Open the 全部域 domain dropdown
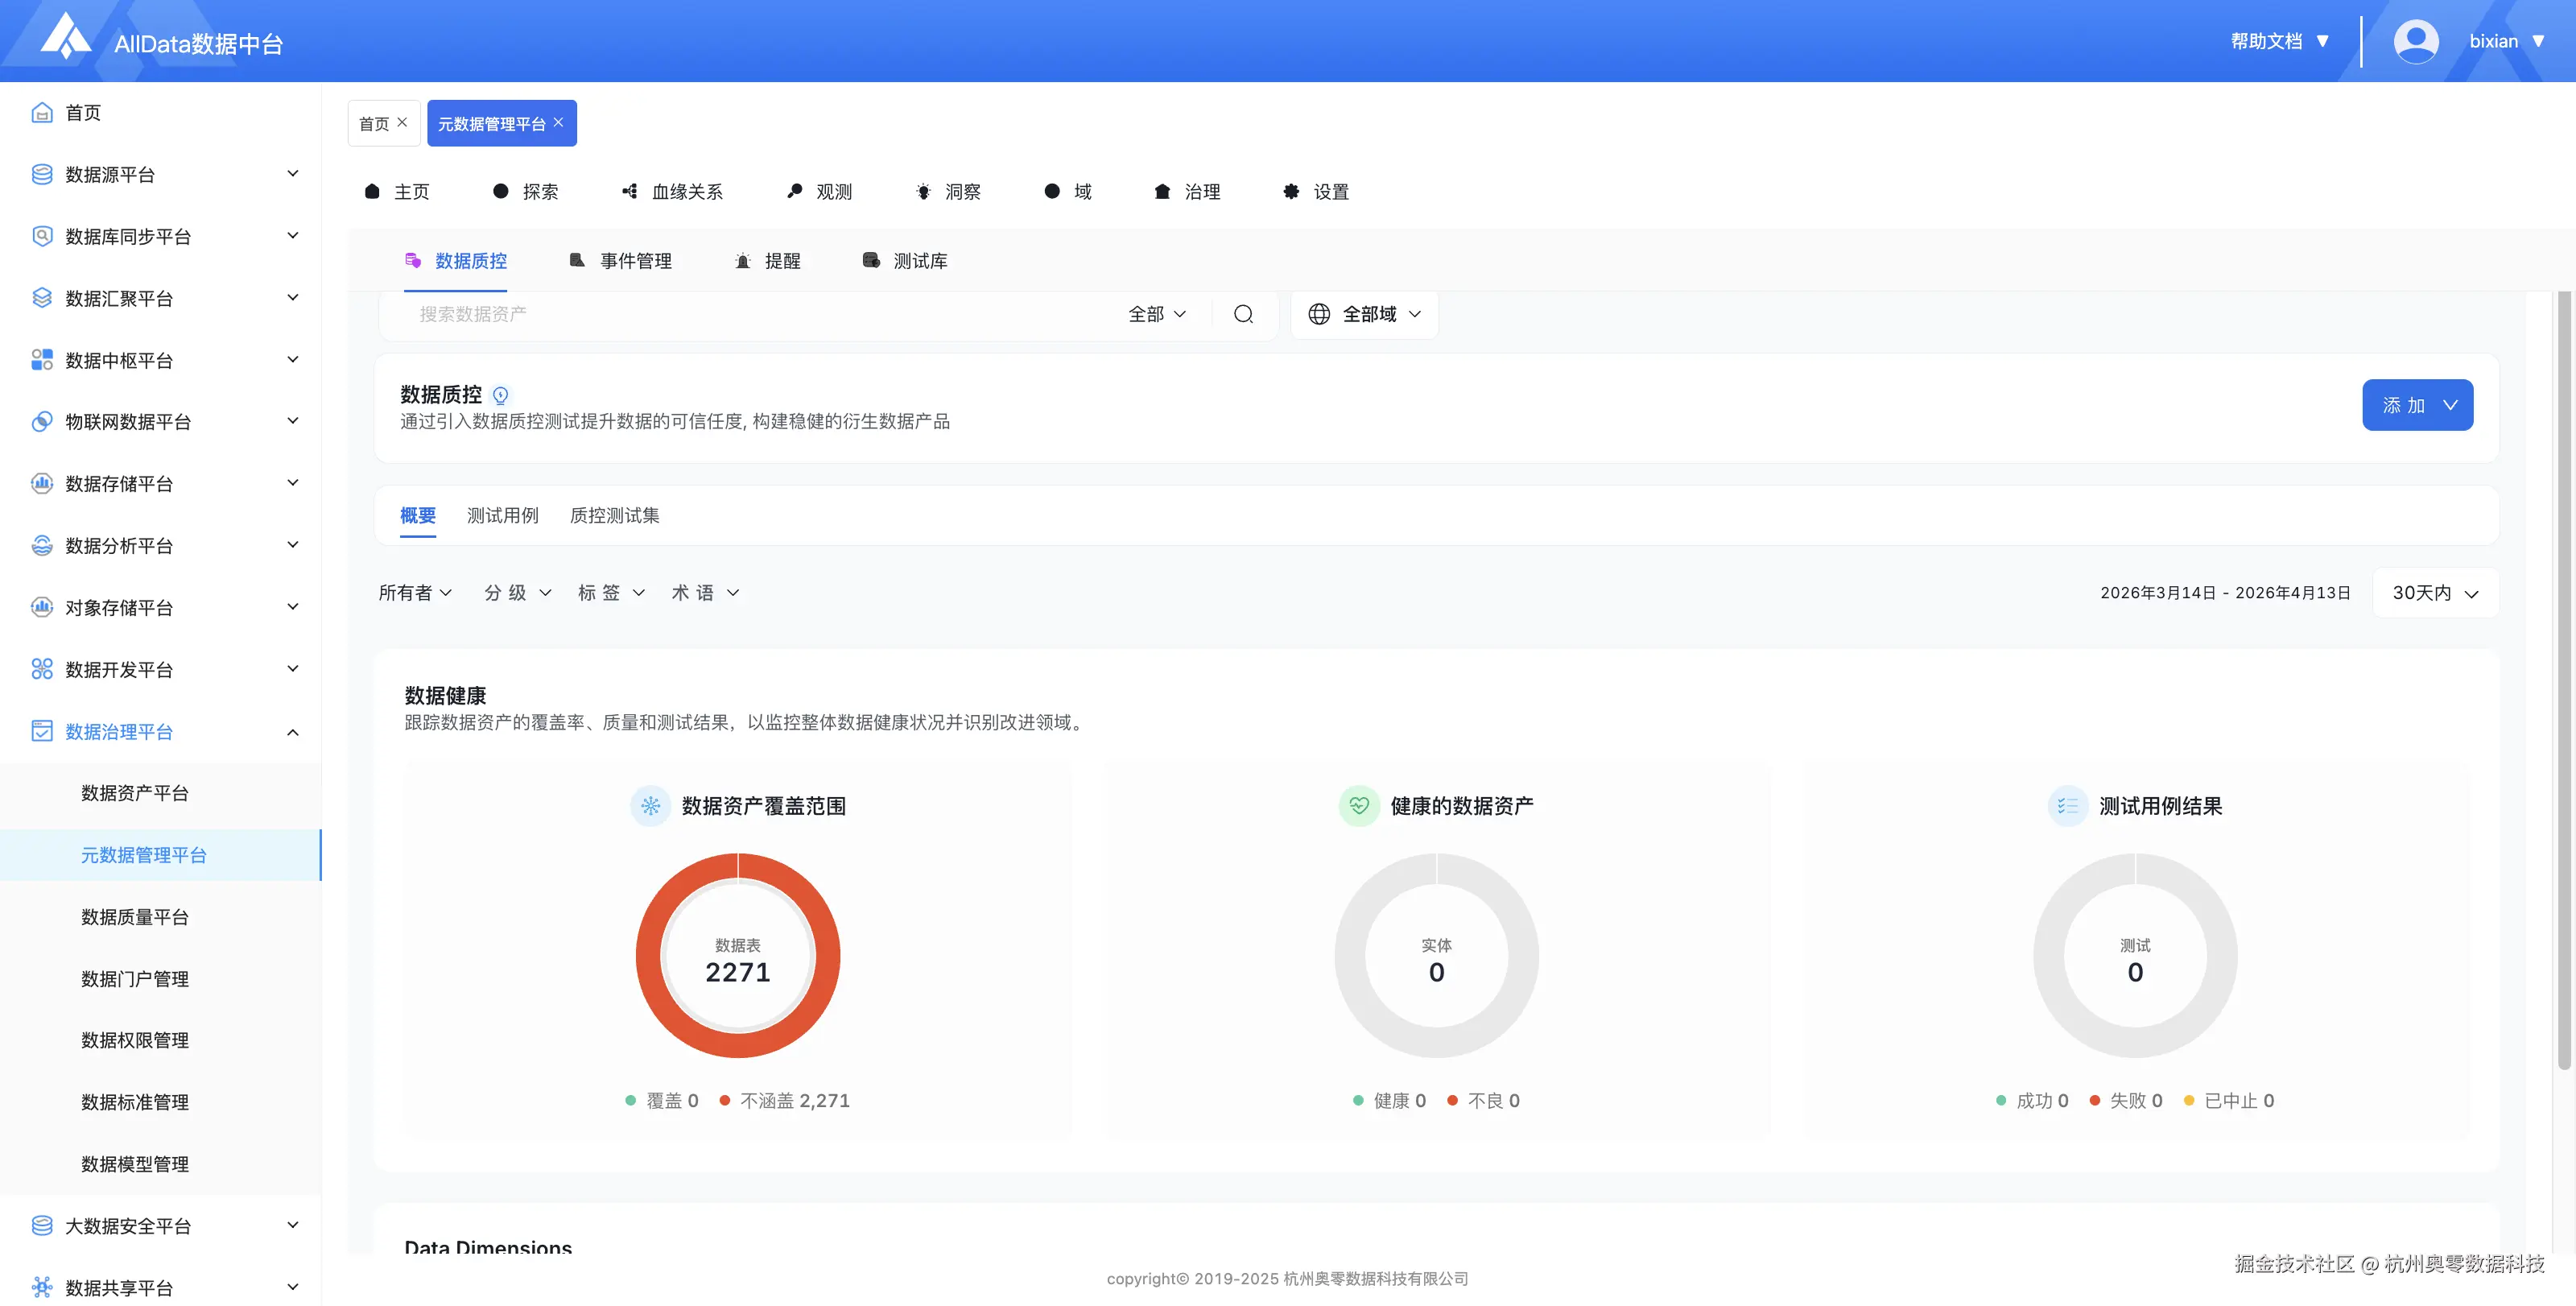The image size is (2576, 1306). point(1364,313)
